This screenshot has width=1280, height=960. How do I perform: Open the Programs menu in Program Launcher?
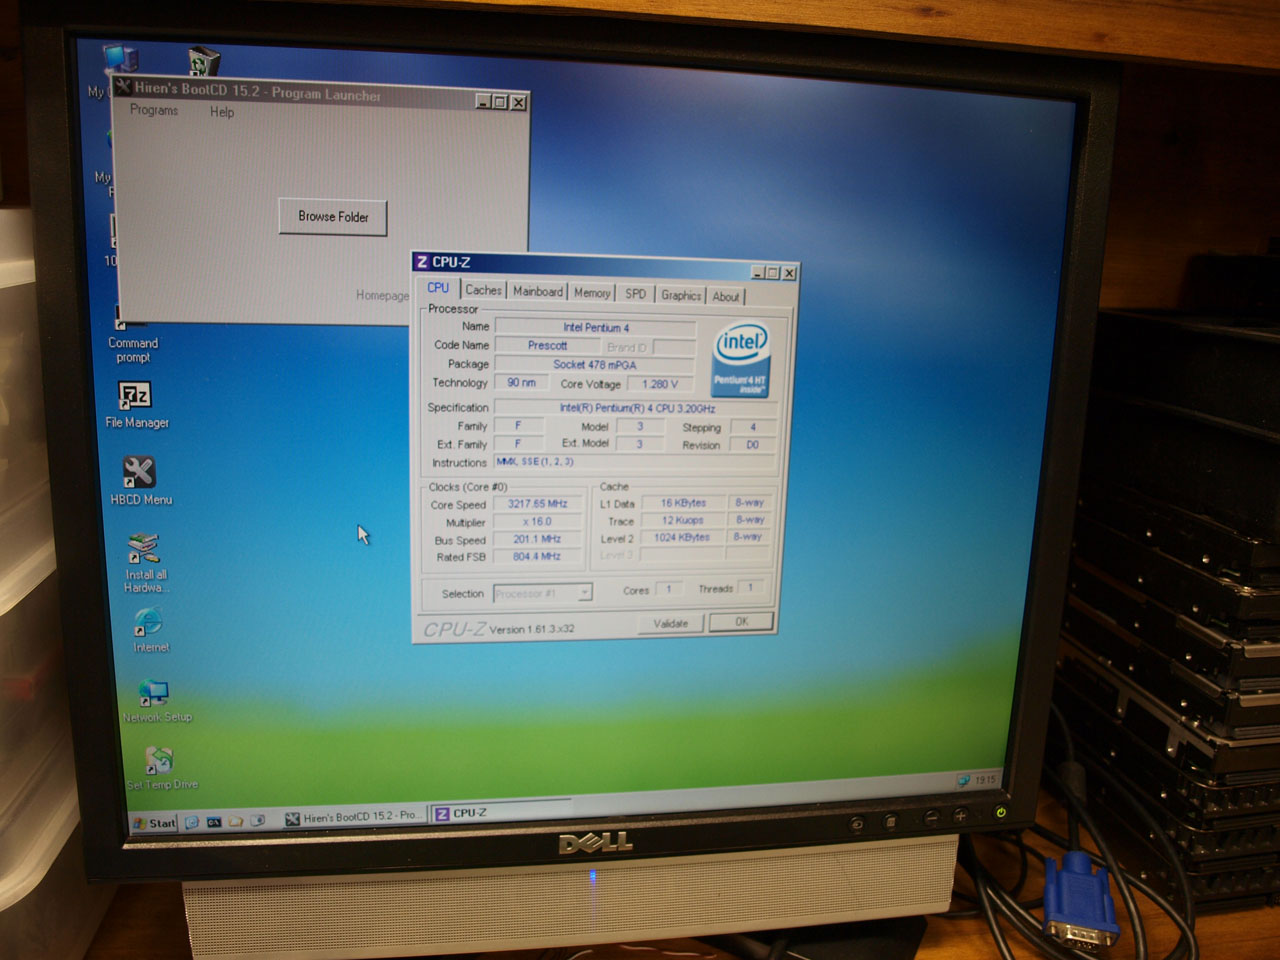point(154,110)
